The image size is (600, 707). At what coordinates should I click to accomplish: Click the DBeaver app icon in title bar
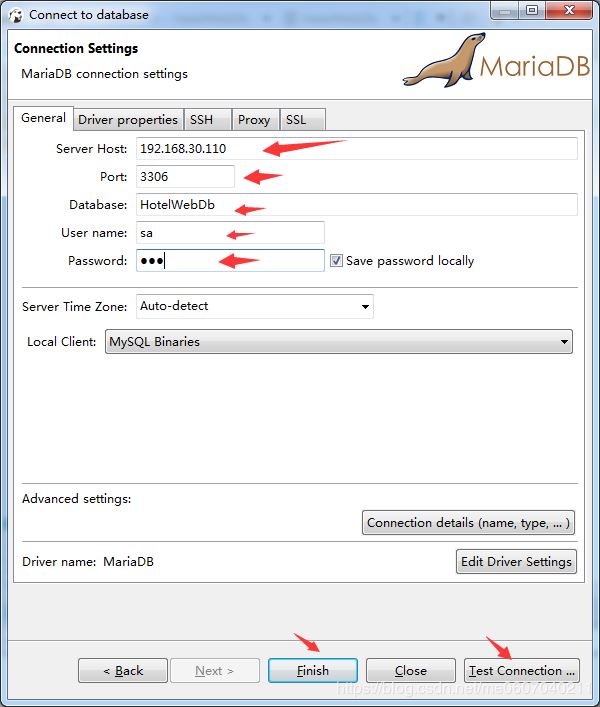tap(15, 15)
